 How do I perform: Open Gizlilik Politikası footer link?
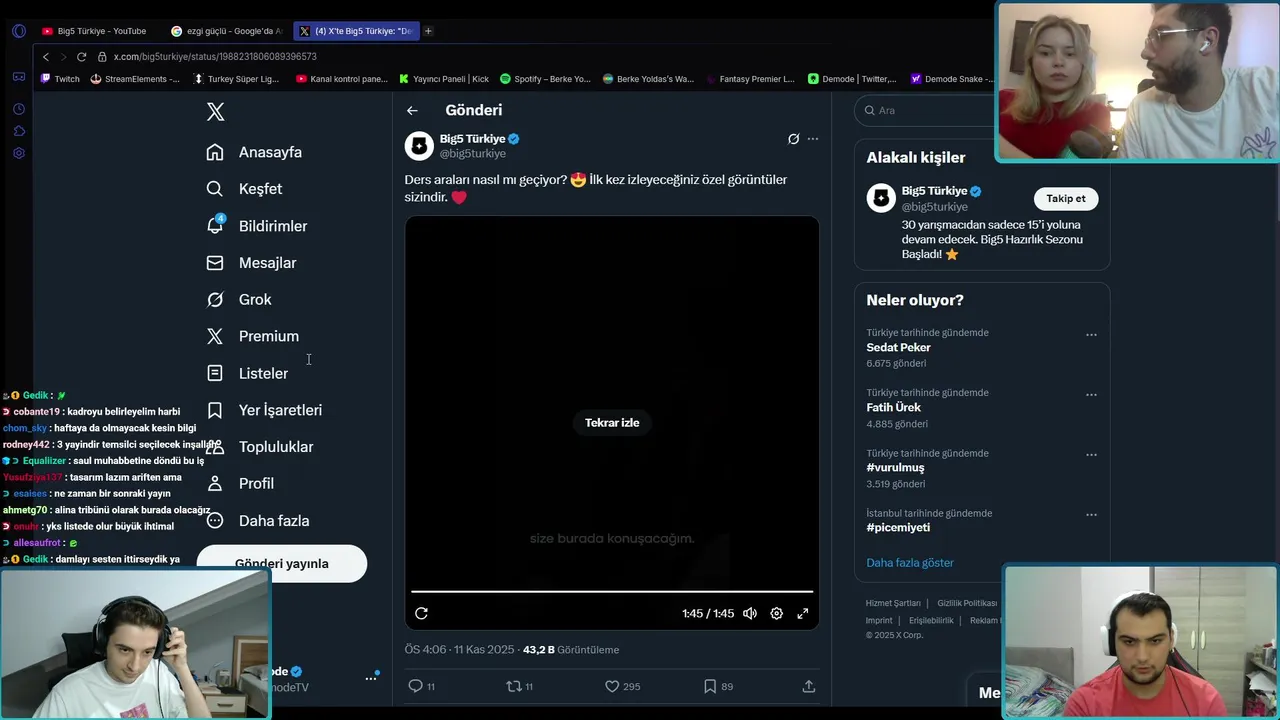(967, 604)
